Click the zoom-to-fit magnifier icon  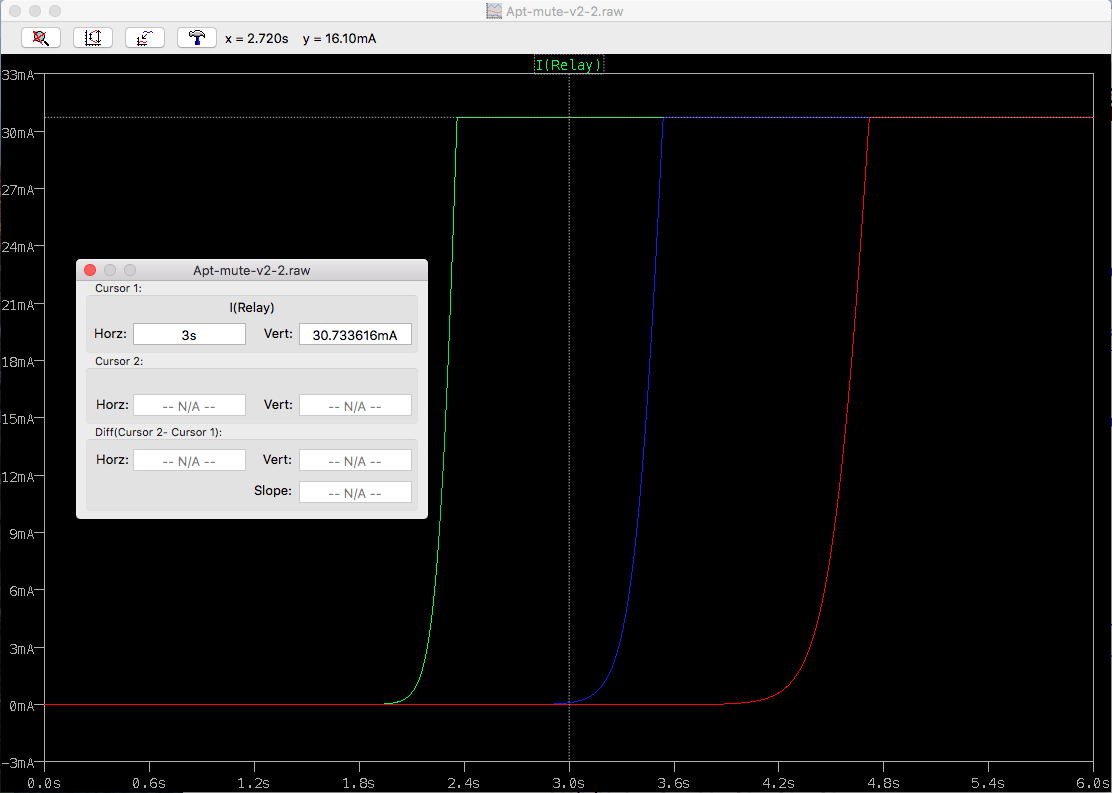click(41, 38)
